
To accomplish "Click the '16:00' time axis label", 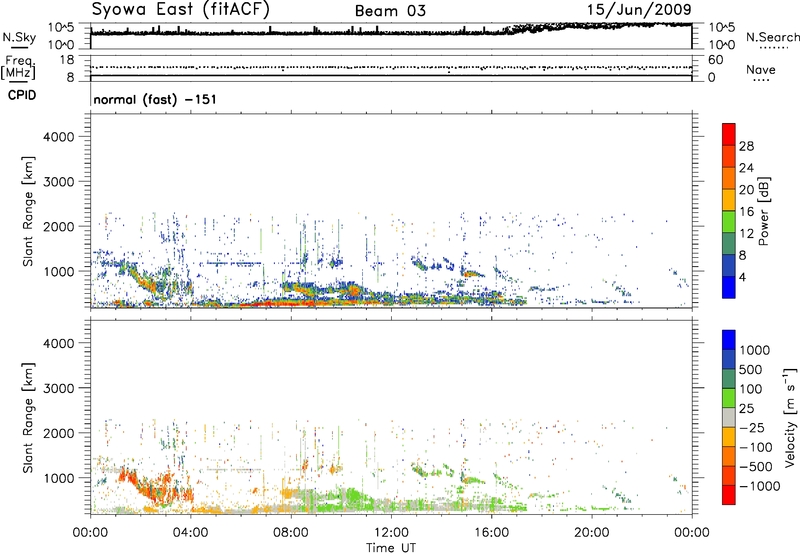I will (x=491, y=533).
